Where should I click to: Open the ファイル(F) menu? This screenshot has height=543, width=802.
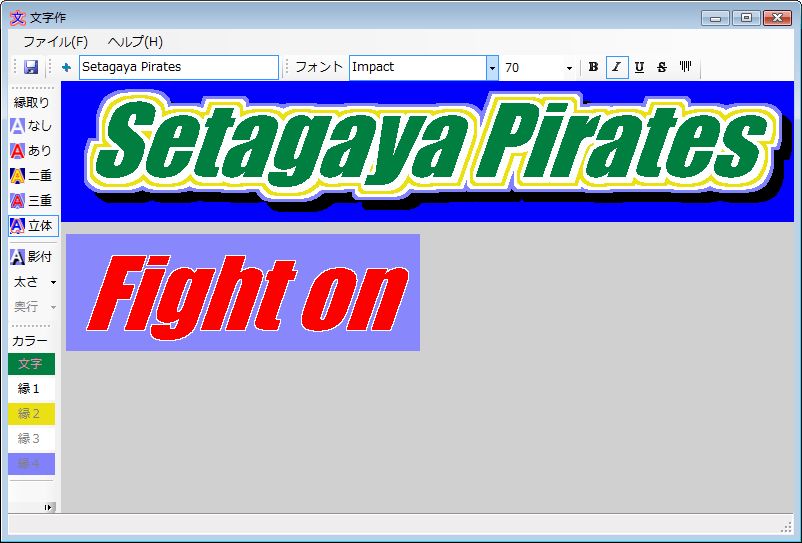tap(56, 41)
